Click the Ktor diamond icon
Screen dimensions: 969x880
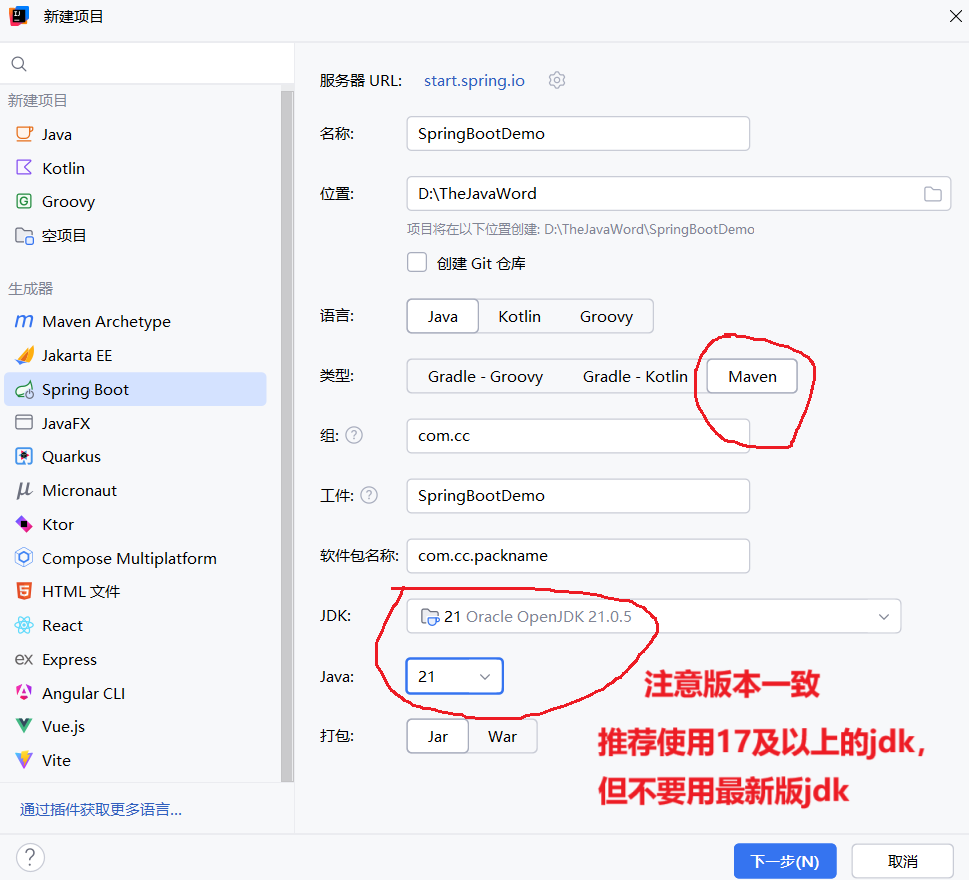[x=24, y=524]
